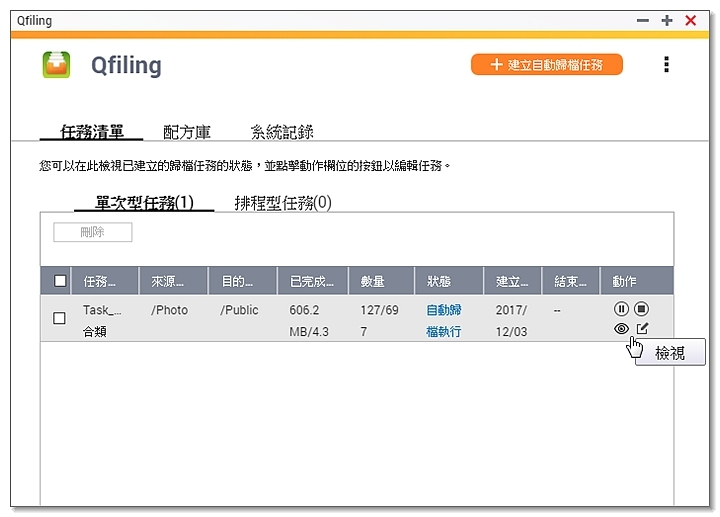Click the disabled 刪除 delete button
This screenshot has width=720, height=517.
coord(93,232)
